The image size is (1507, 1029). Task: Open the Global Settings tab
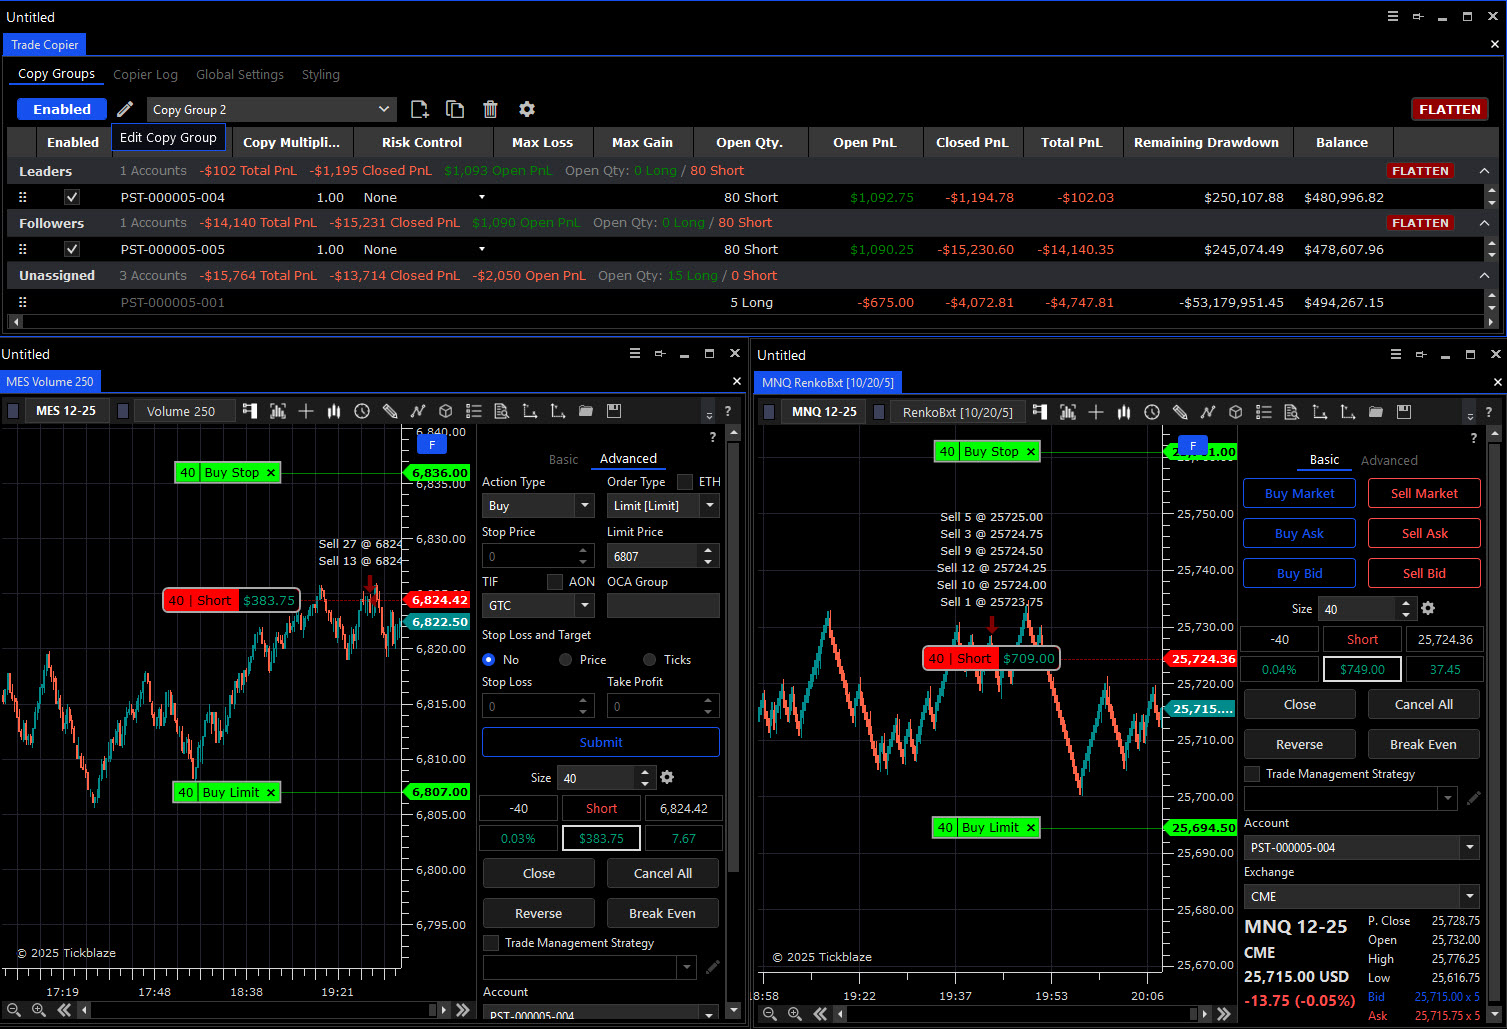(240, 74)
